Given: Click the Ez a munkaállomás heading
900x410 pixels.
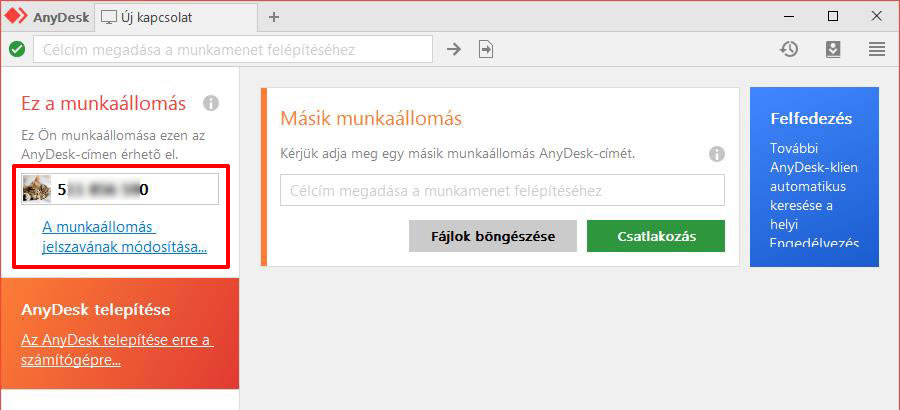Looking at the screenshot, I should coord(103,103).
